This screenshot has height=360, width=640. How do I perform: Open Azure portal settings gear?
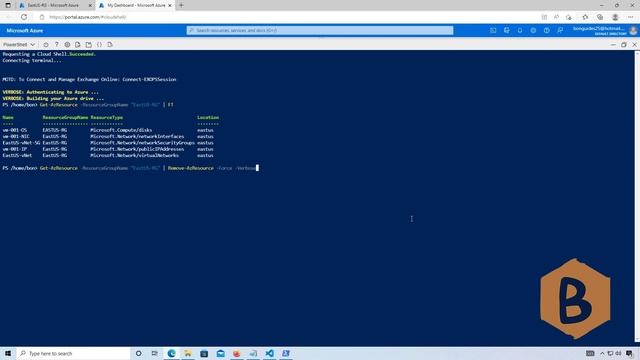[x=533, y=31]
